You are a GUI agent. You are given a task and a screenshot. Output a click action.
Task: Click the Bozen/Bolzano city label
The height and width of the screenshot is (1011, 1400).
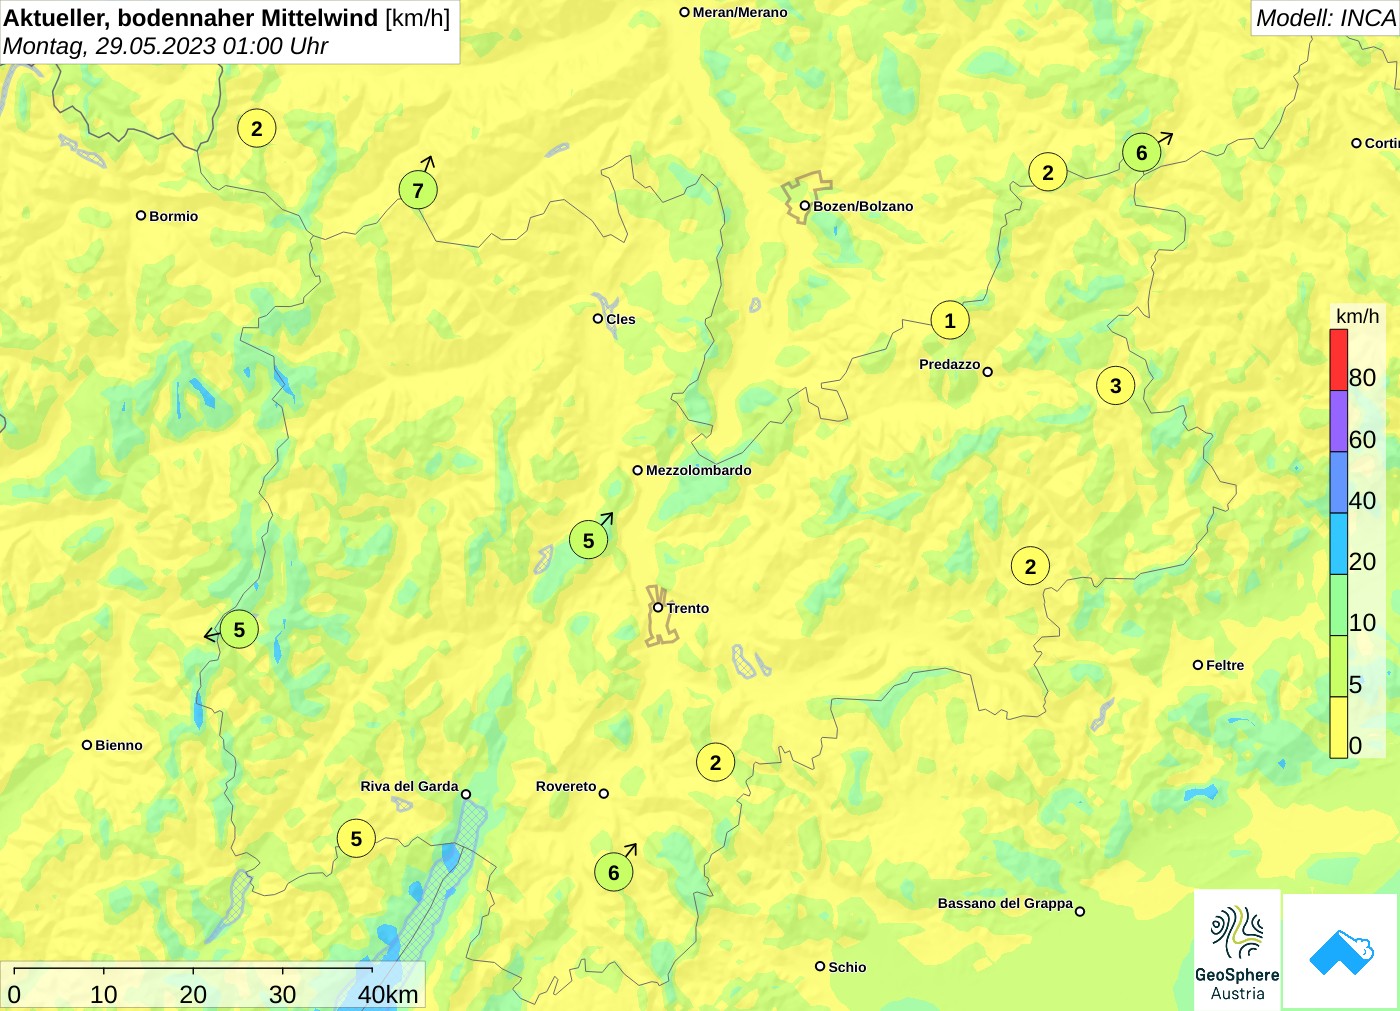[x=863, y=206]
